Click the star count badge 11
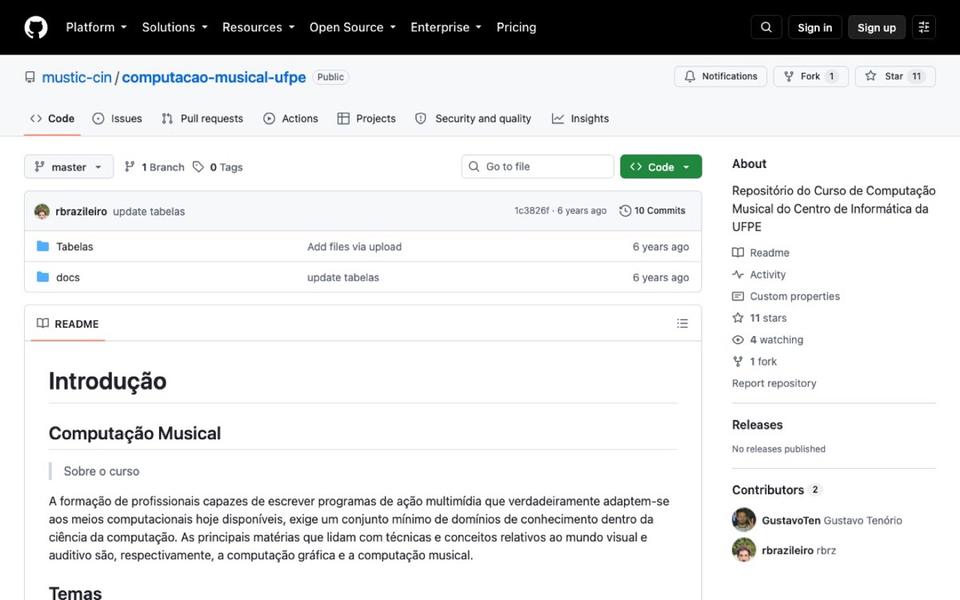Image resolution: width=960 pixels, height=600 pixels. click(x=917, y=77)
